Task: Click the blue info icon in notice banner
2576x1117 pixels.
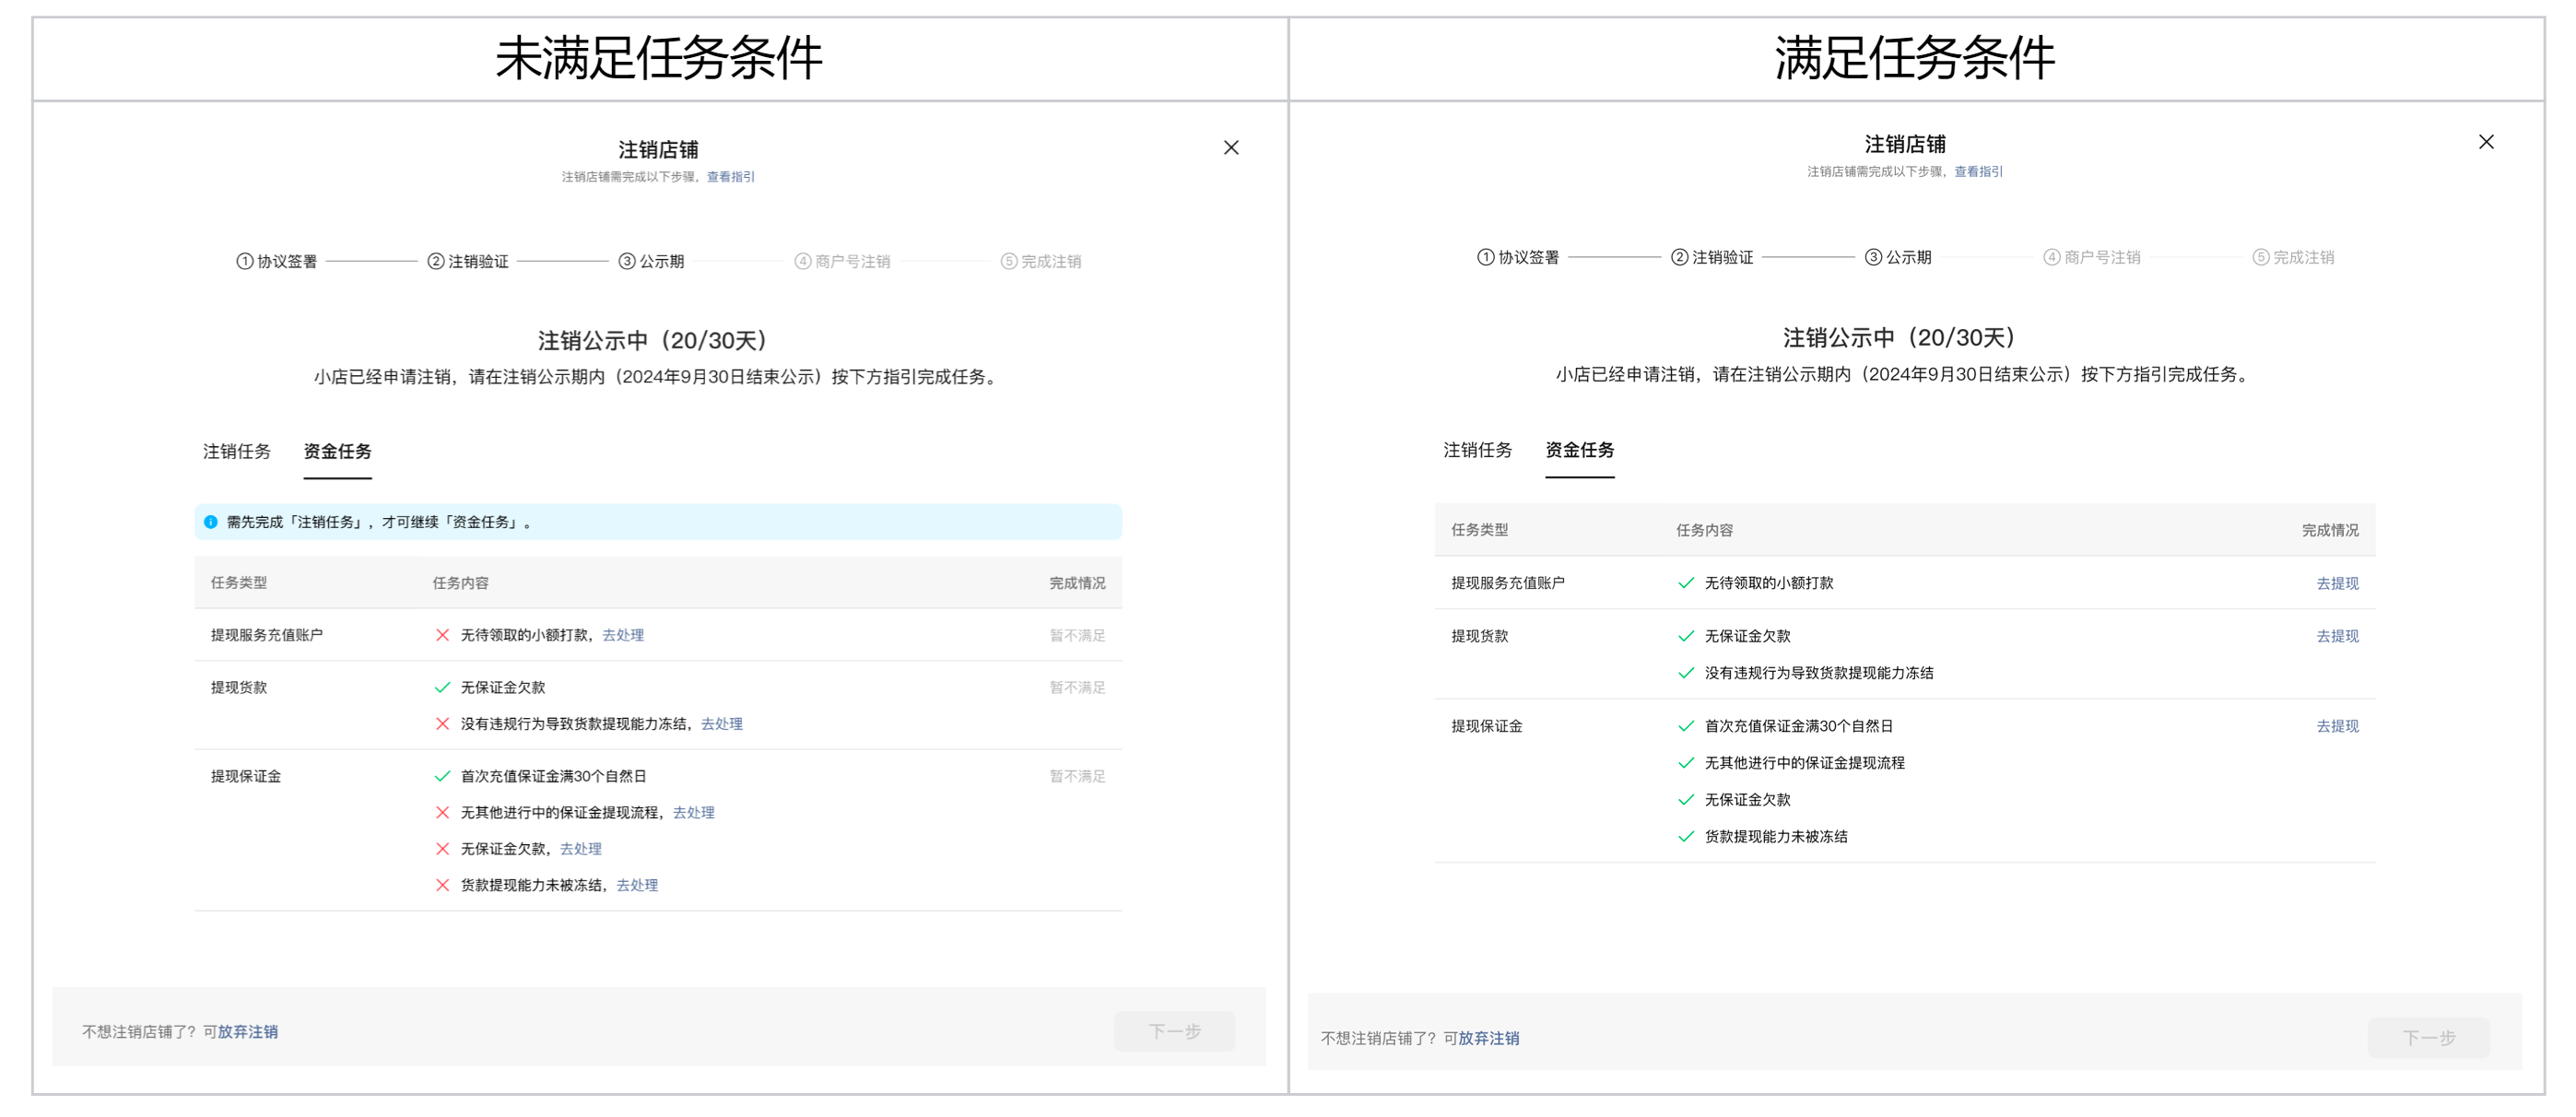Action: click(211, 522)
